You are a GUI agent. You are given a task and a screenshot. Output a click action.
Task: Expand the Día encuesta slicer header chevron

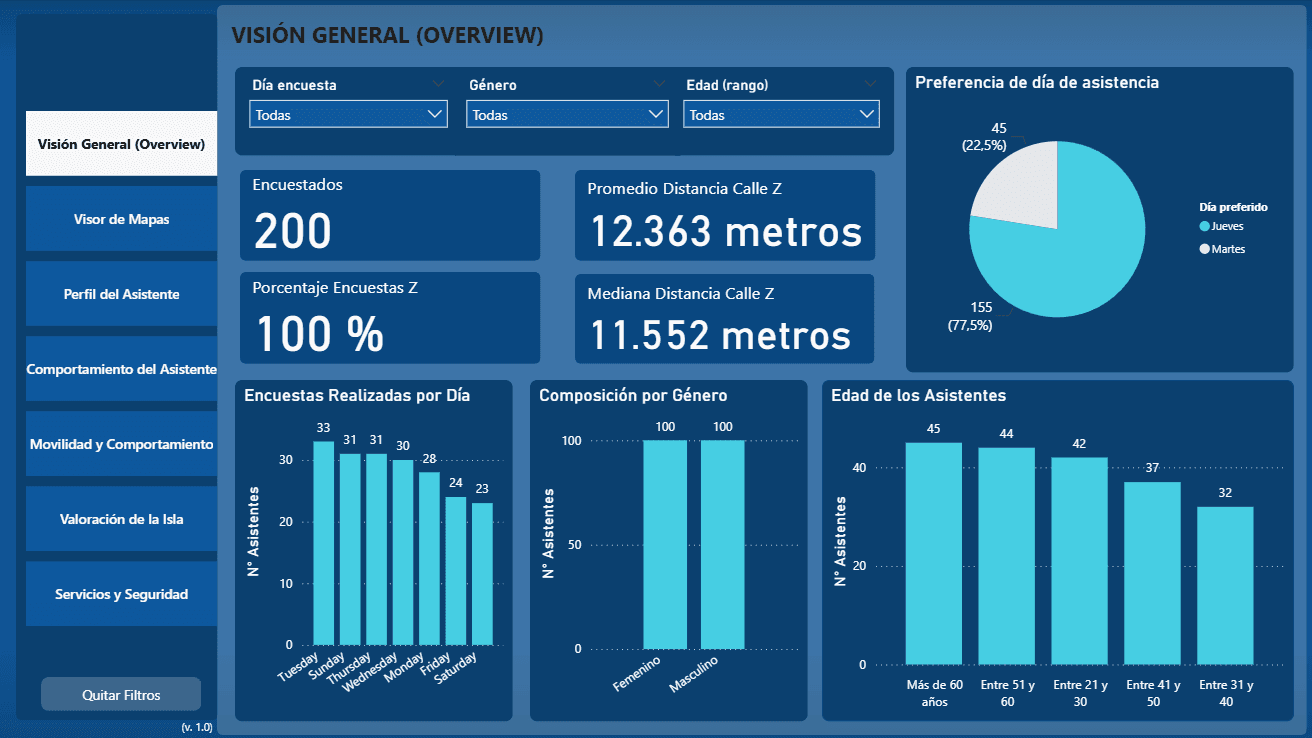click(438, 84)
